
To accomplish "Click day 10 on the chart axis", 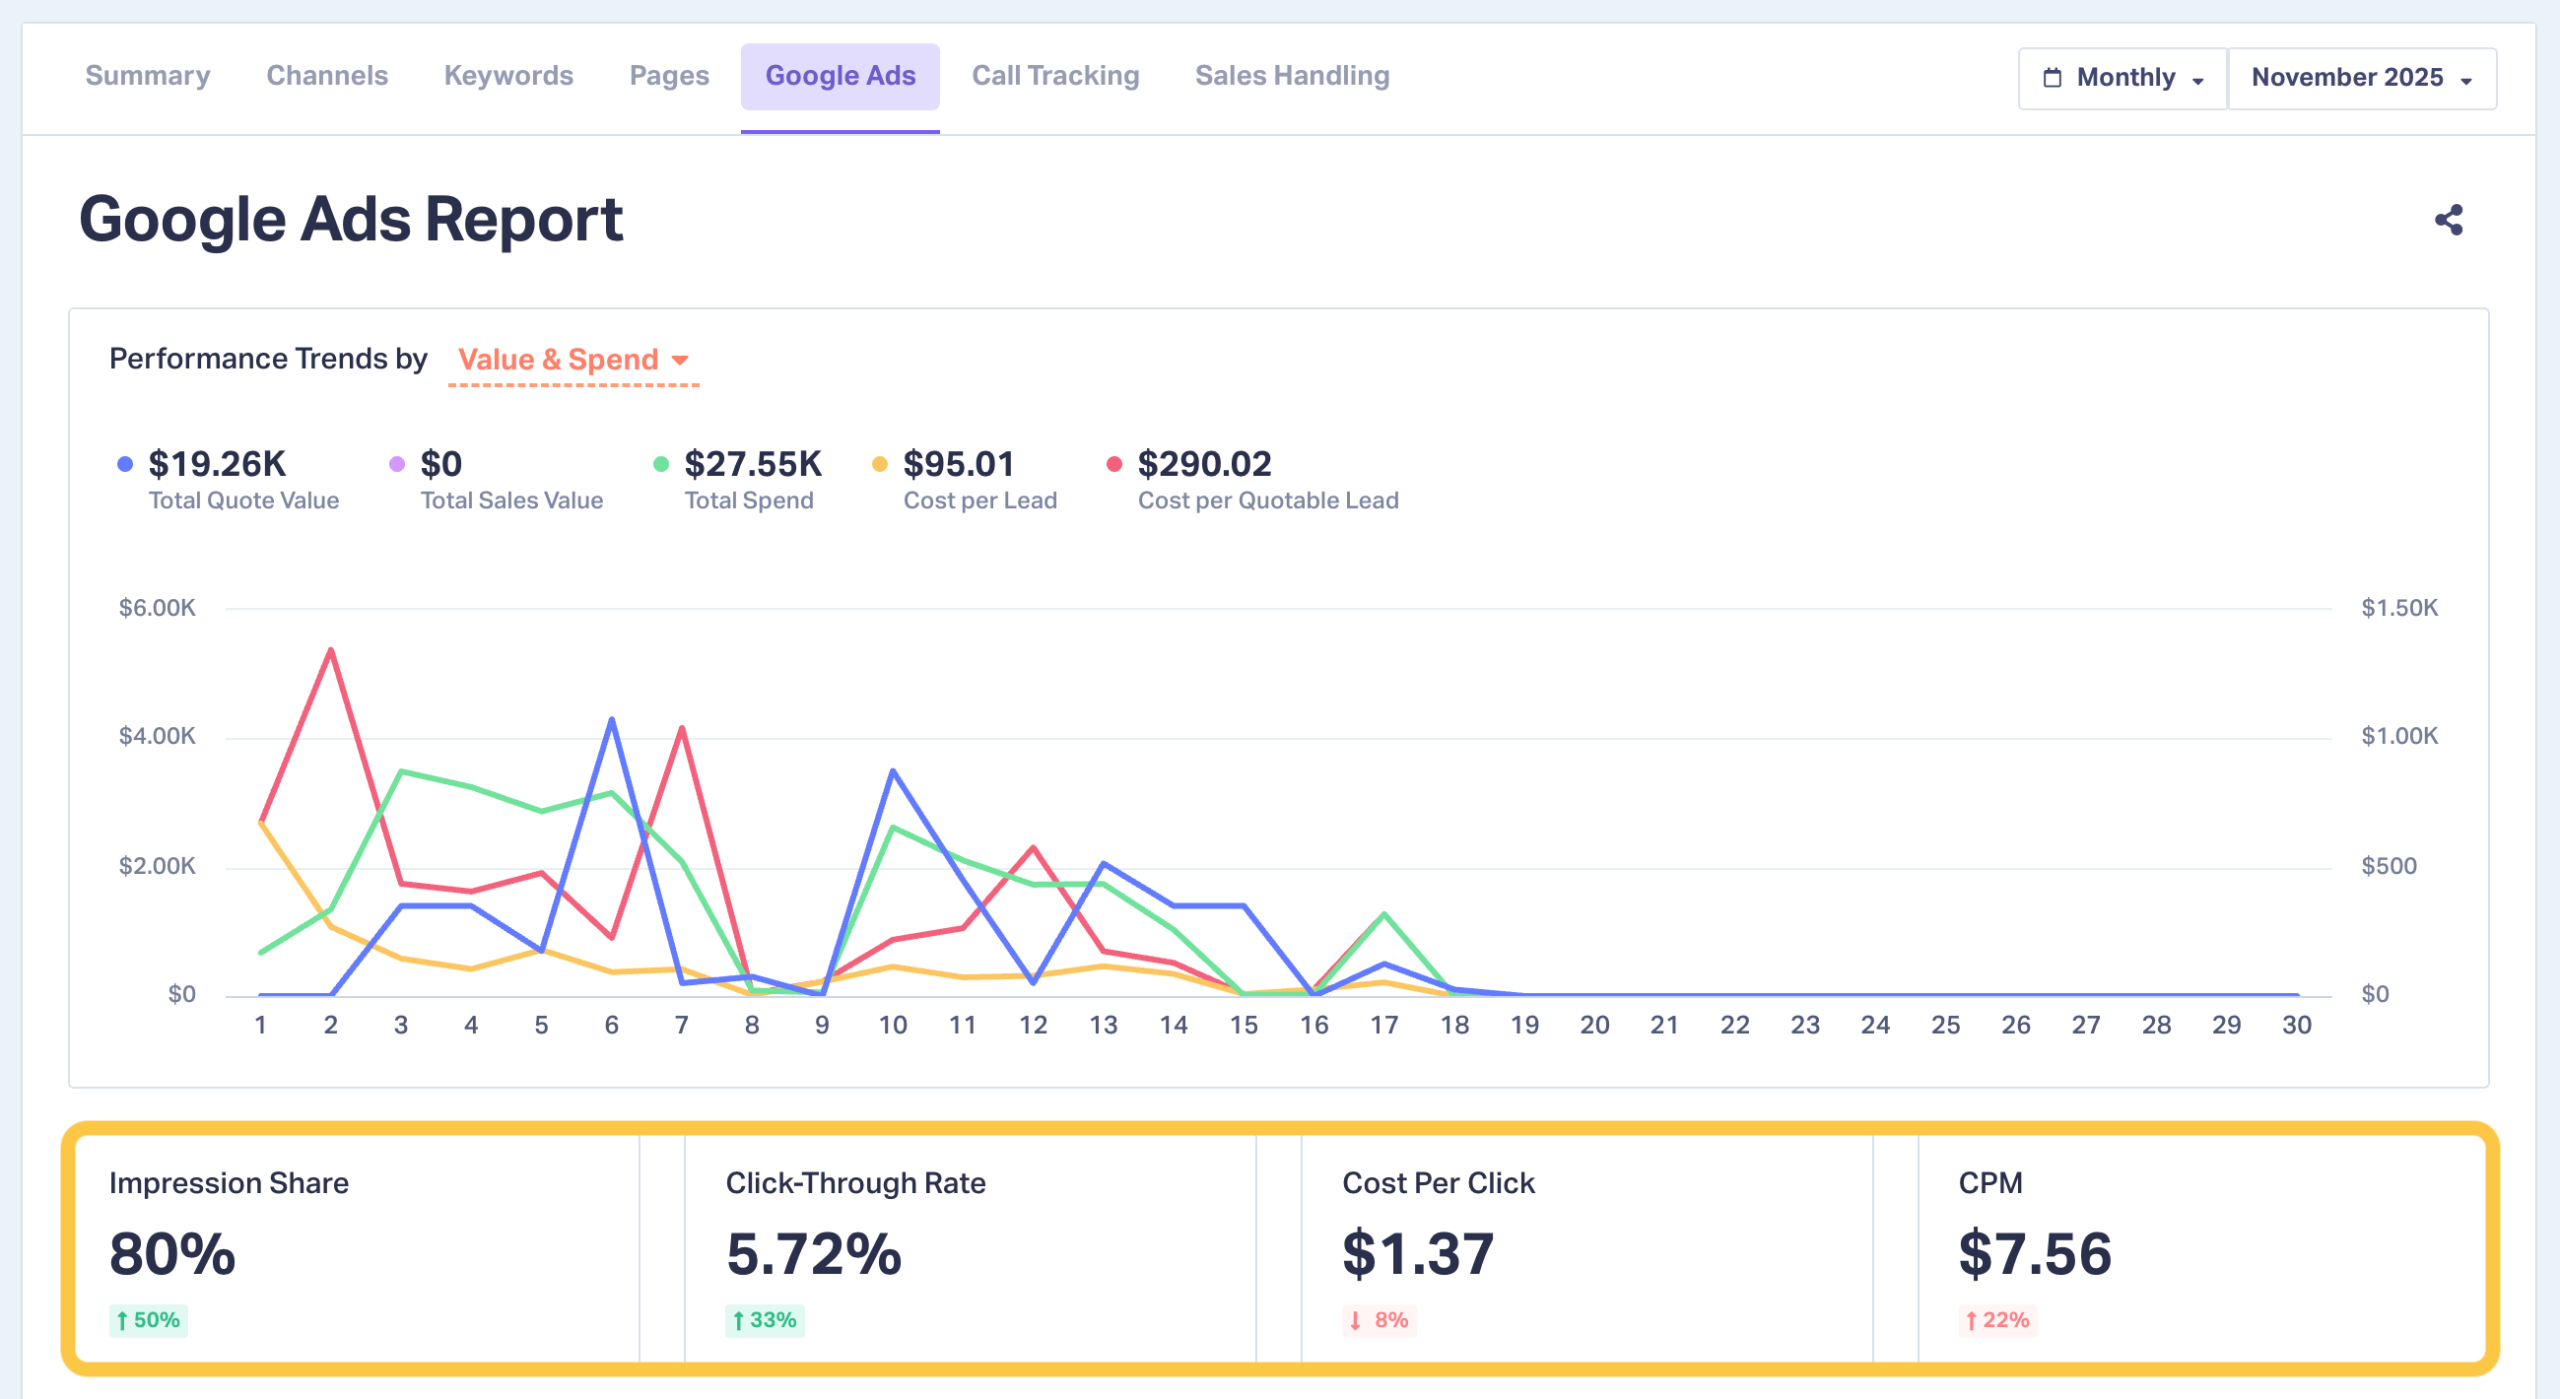I will pyautogui.click(x=892, y=1025).
